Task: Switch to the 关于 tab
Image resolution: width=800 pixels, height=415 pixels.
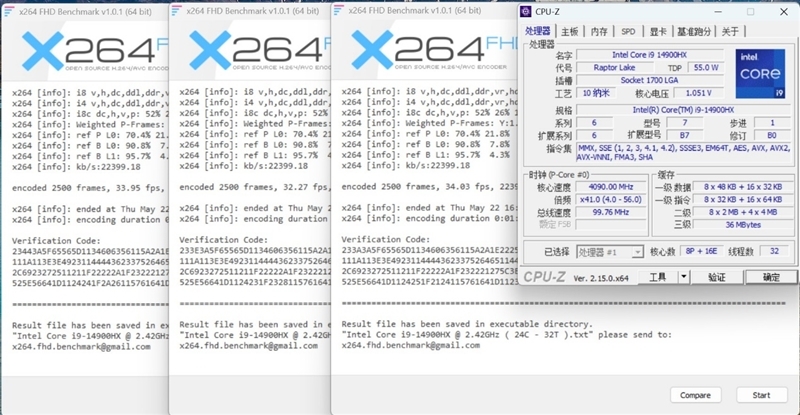Action: 730,32
